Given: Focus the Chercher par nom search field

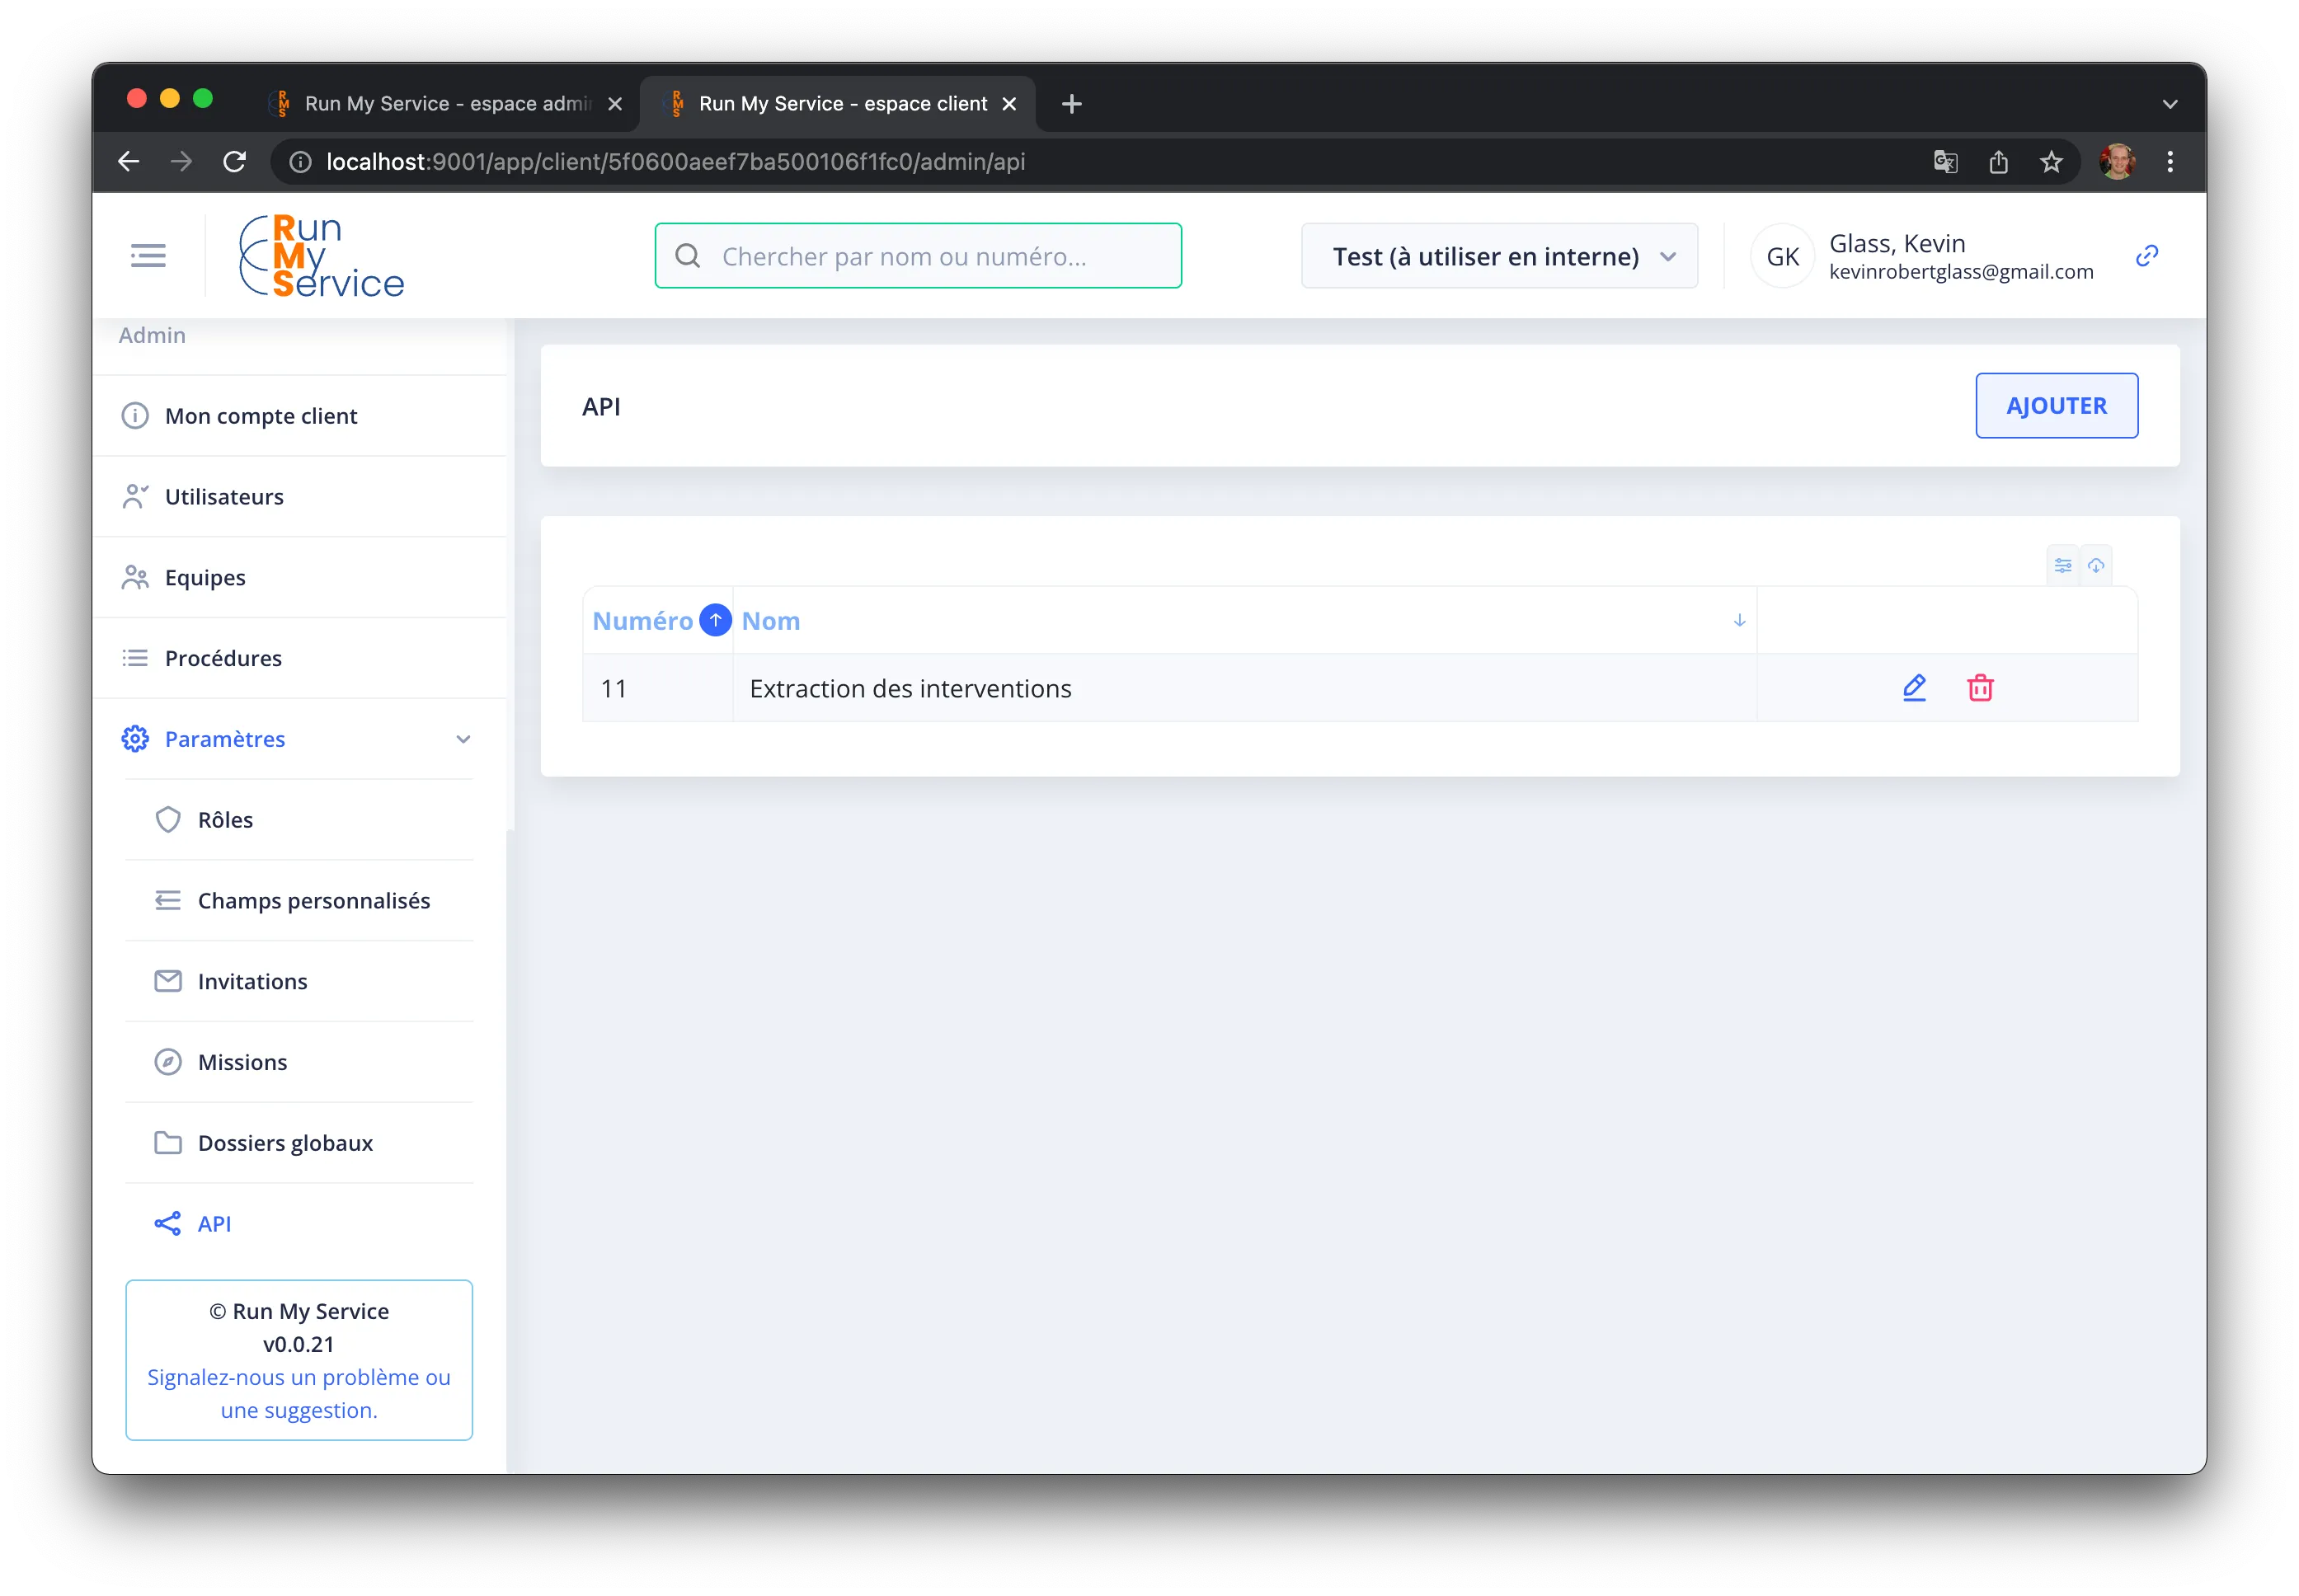Looking at the screenshot, I should point(918,256).
